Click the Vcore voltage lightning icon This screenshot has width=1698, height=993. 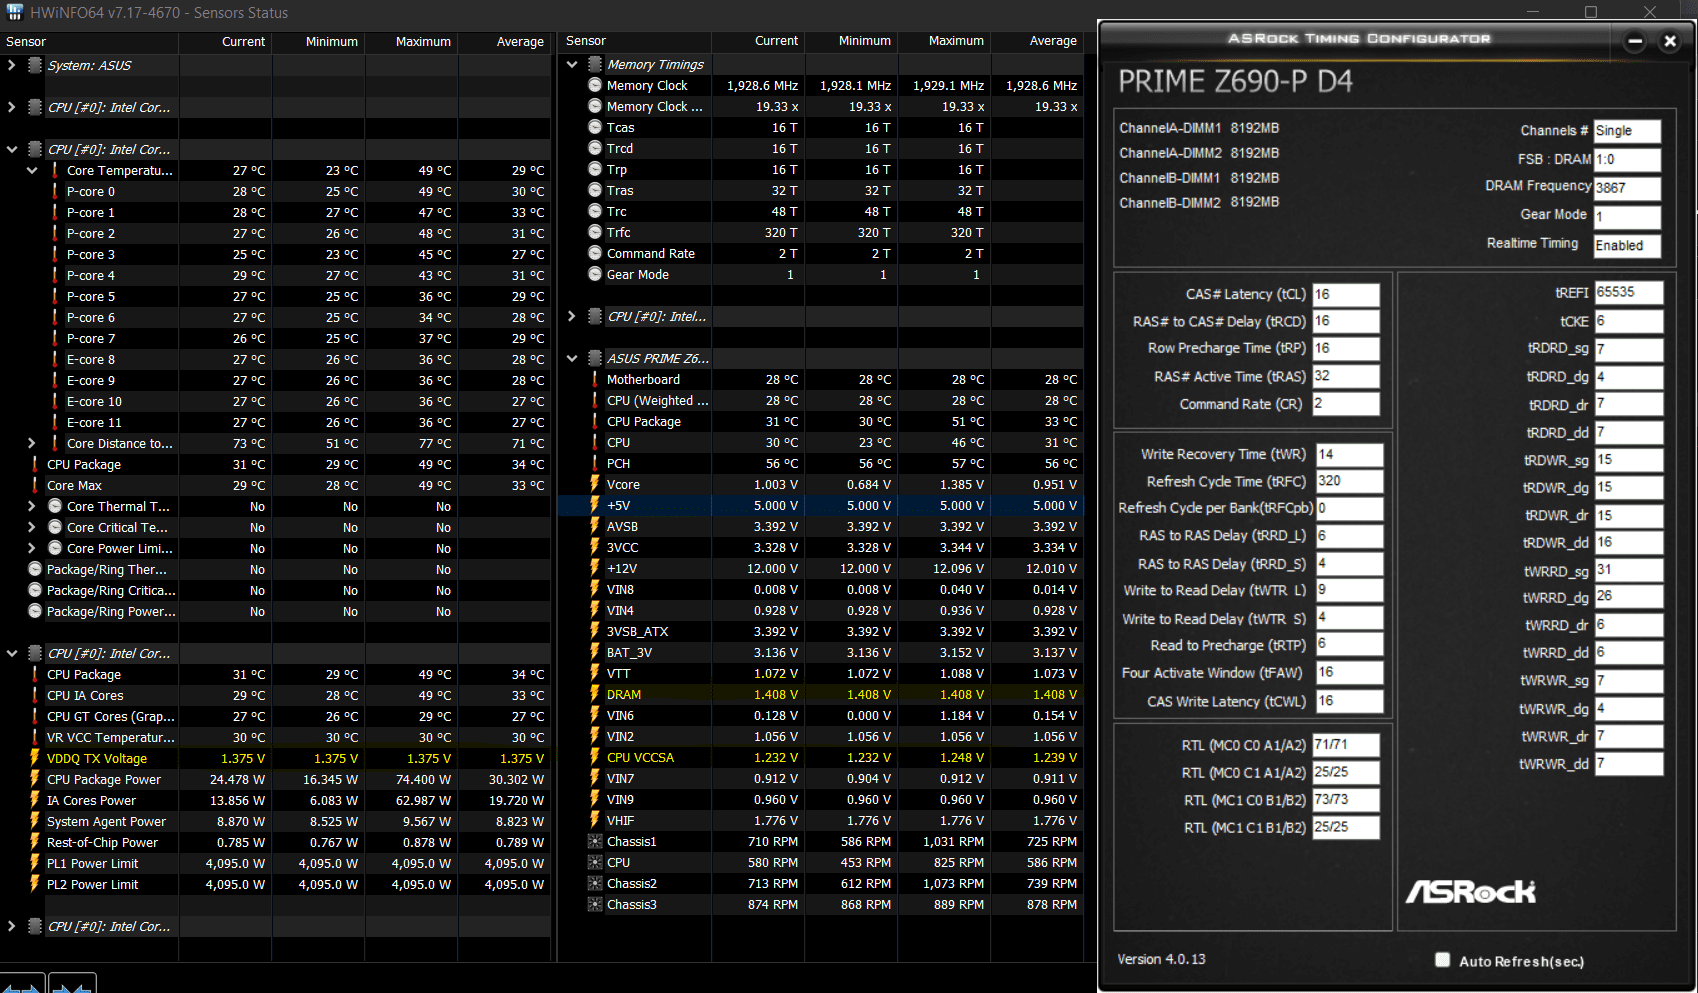tap(595, 484)
